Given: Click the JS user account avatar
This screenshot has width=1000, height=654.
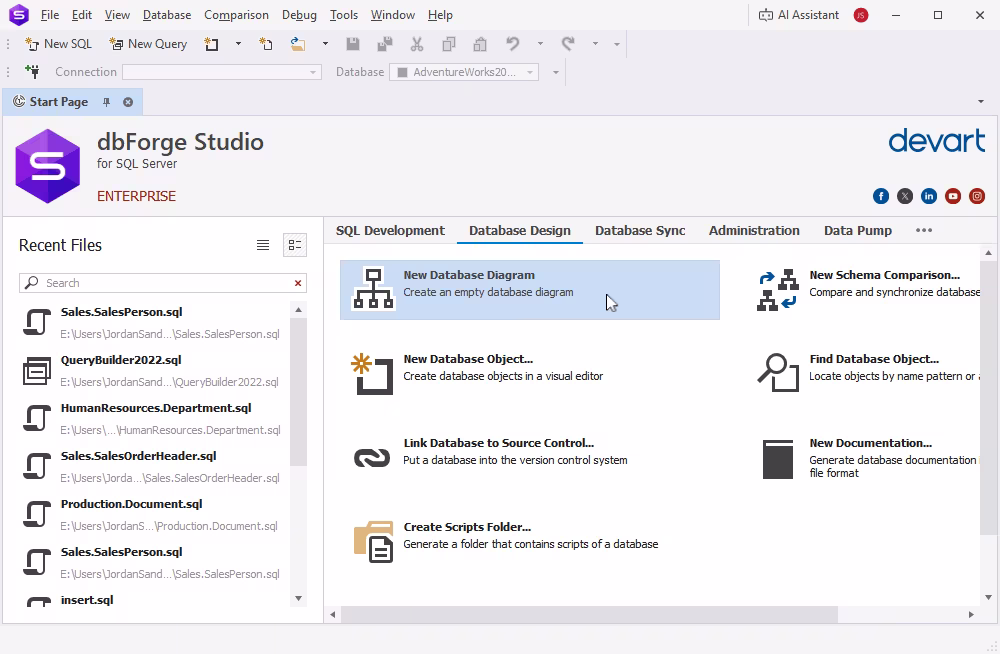Looking at the screenshot, I should [861, 15].
